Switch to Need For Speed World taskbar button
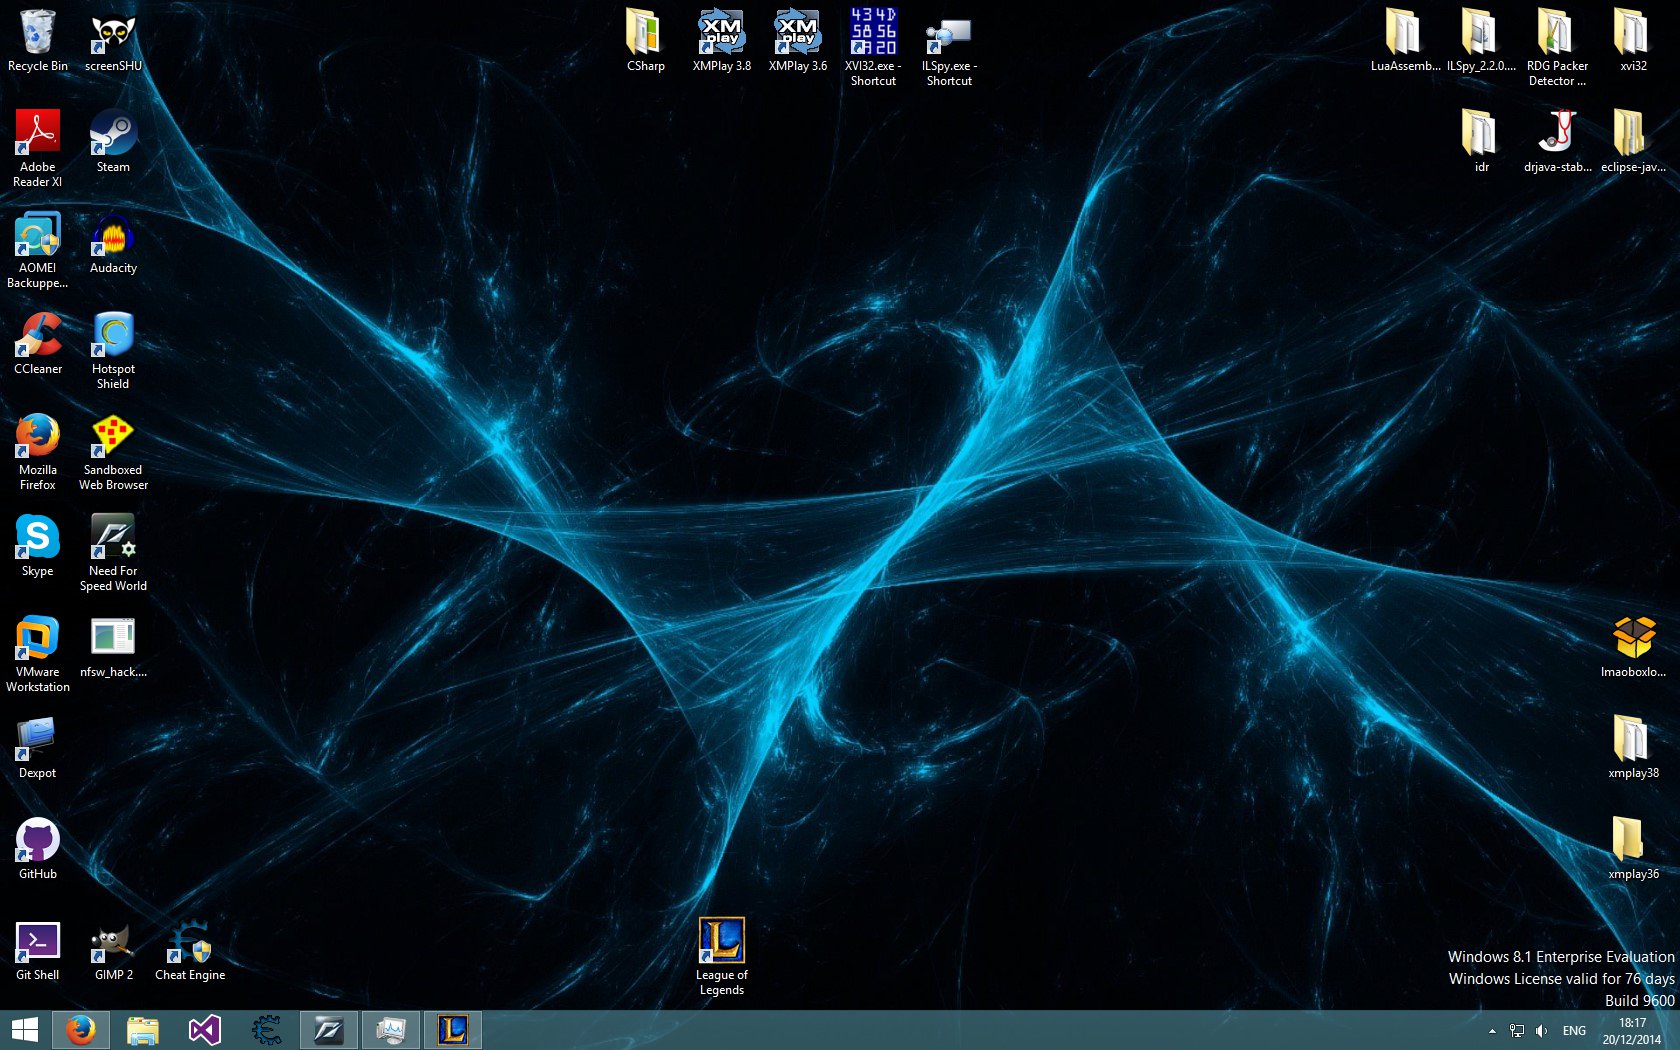The width and height of the screenshot is (1680, 1050). 328,1030
